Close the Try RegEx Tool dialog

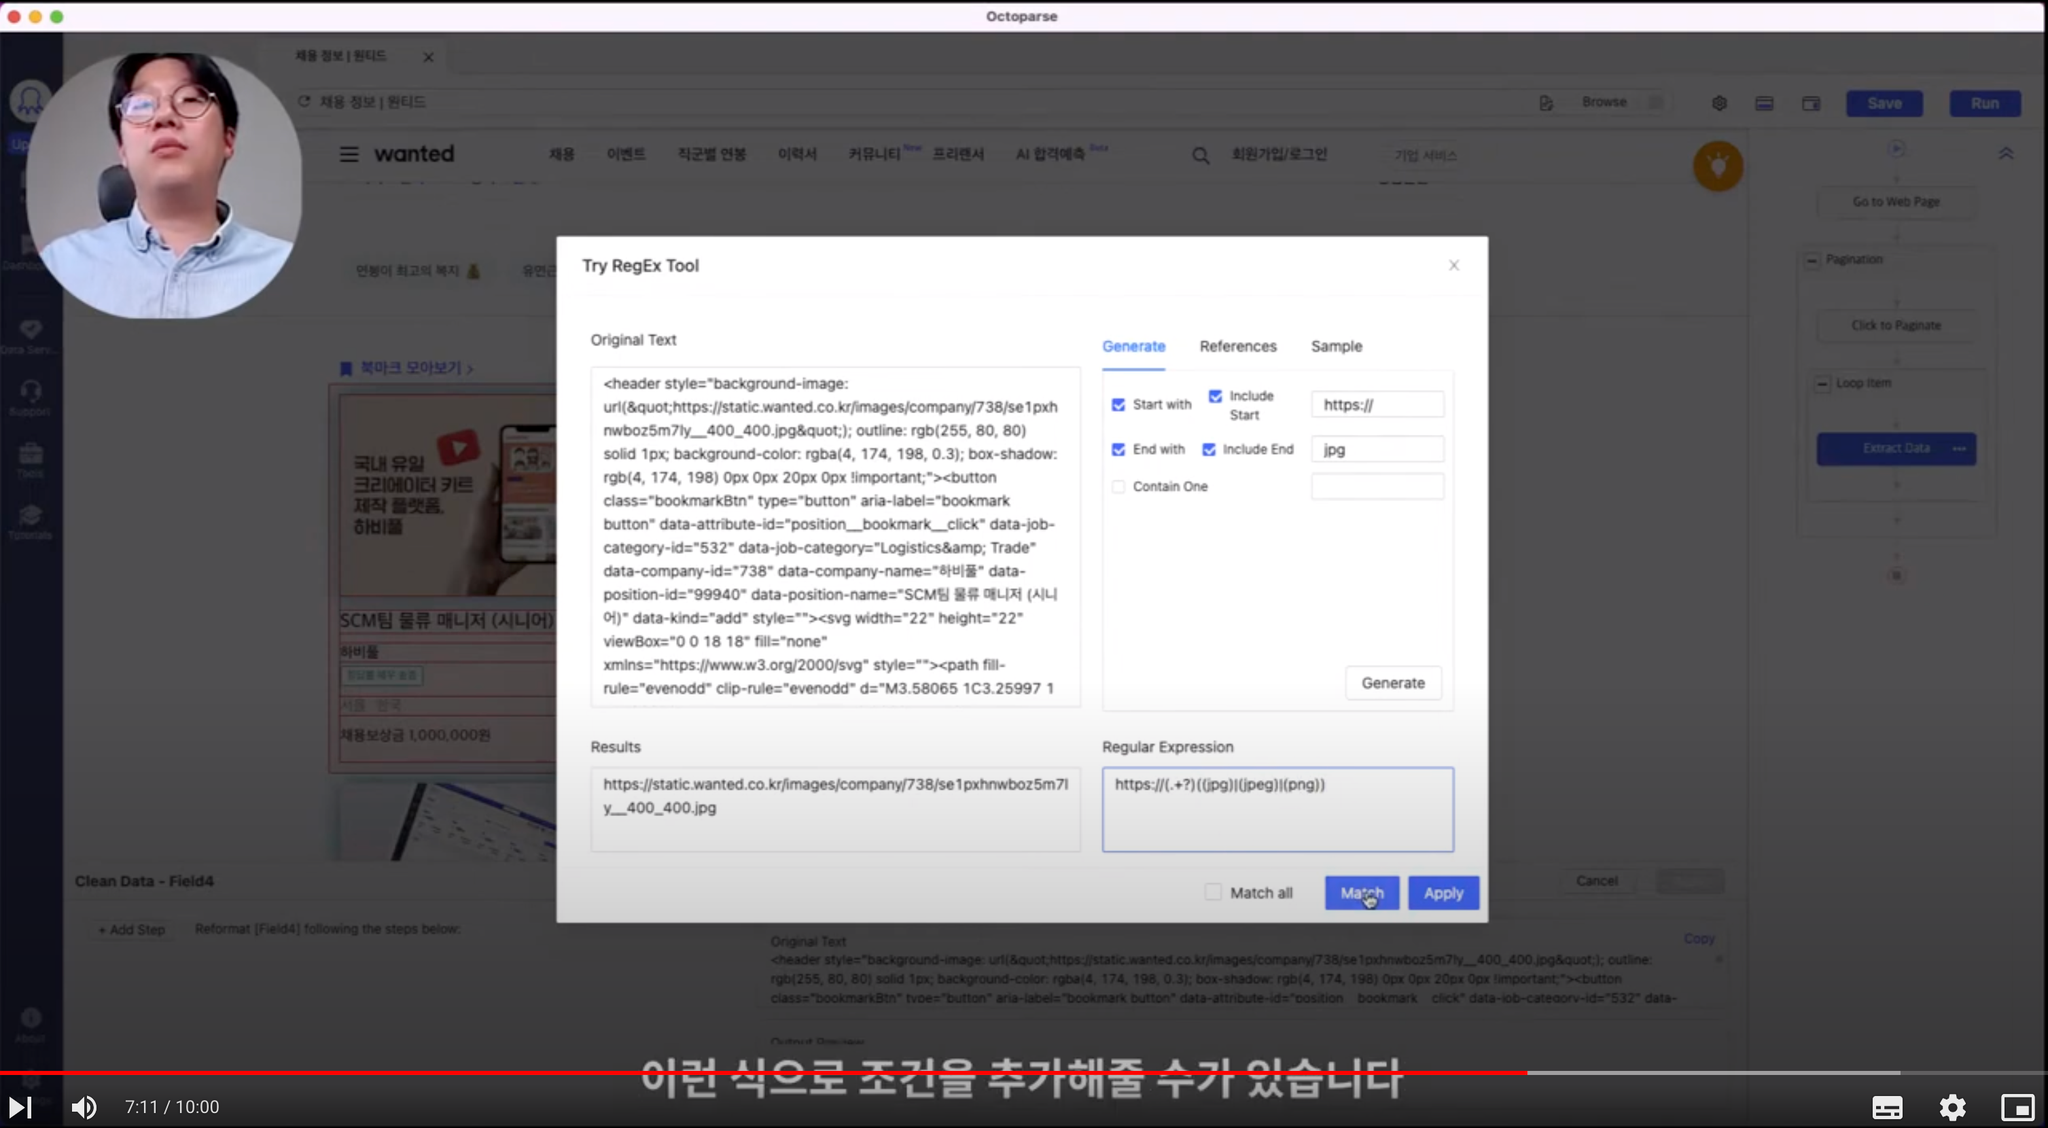1454,265
